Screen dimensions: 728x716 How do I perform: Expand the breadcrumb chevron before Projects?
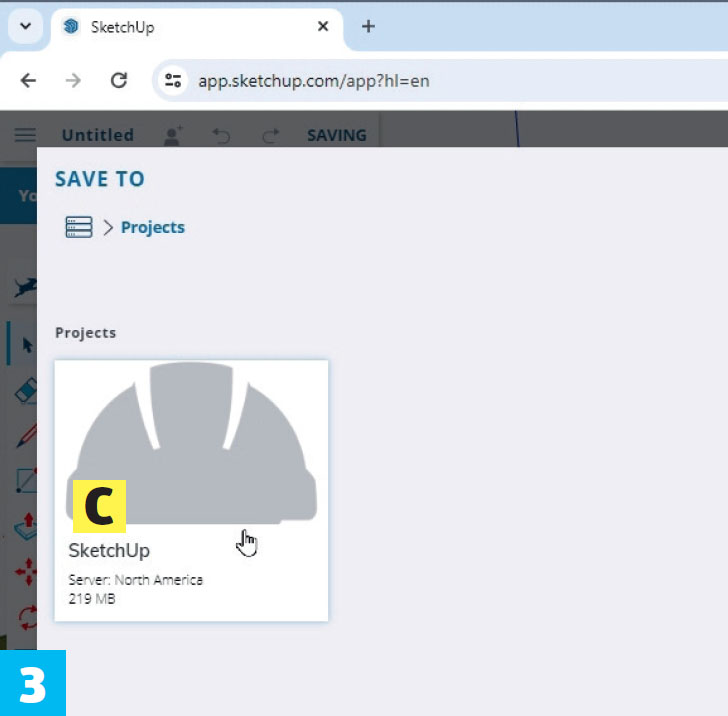pos(108,228)
